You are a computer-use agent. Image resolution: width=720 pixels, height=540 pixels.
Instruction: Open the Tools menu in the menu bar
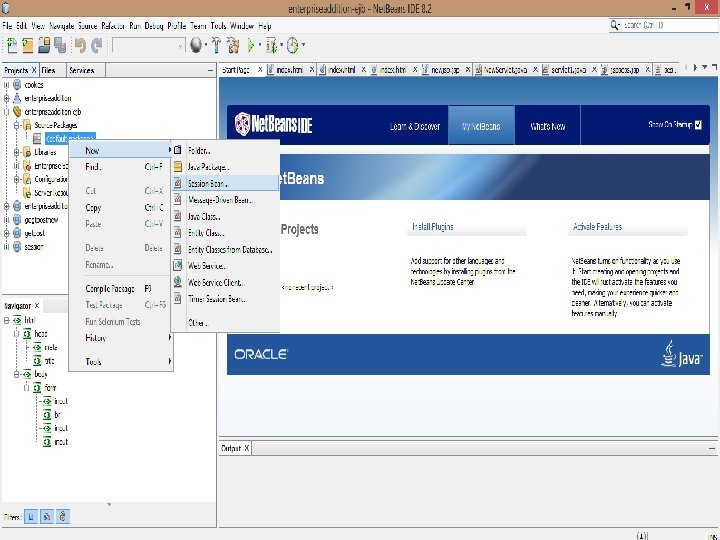point(218,26)
